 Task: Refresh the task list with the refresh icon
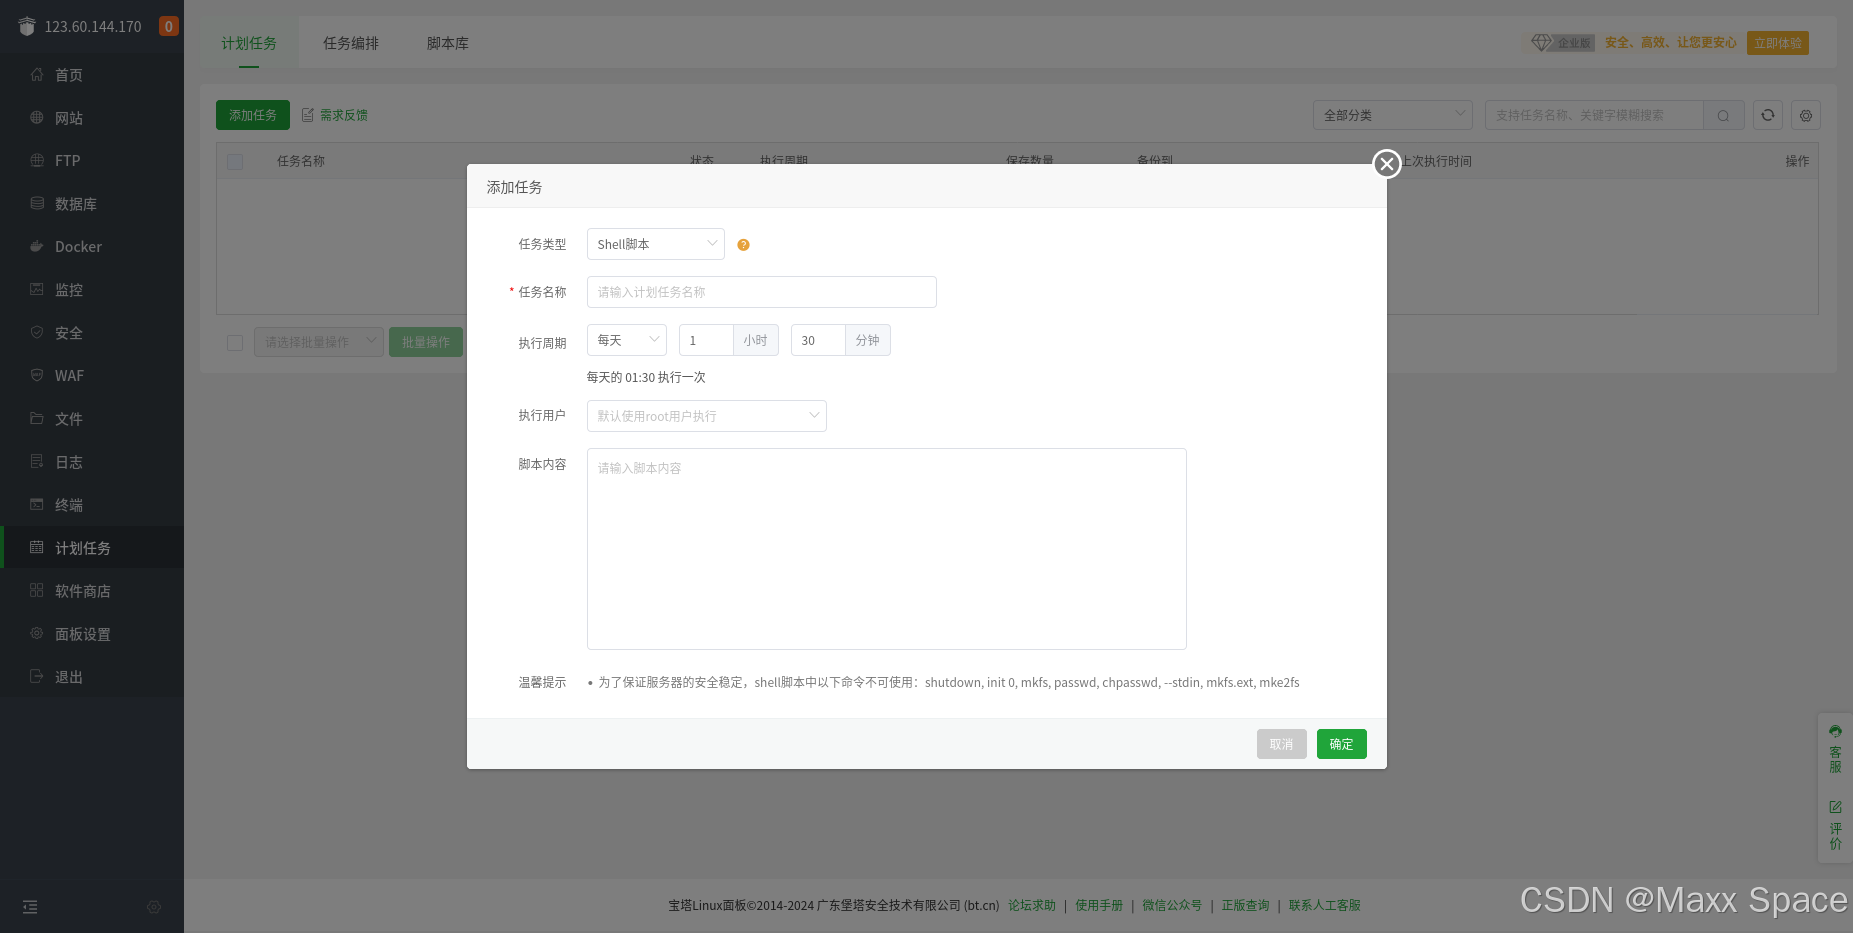tap(1768, 115)
